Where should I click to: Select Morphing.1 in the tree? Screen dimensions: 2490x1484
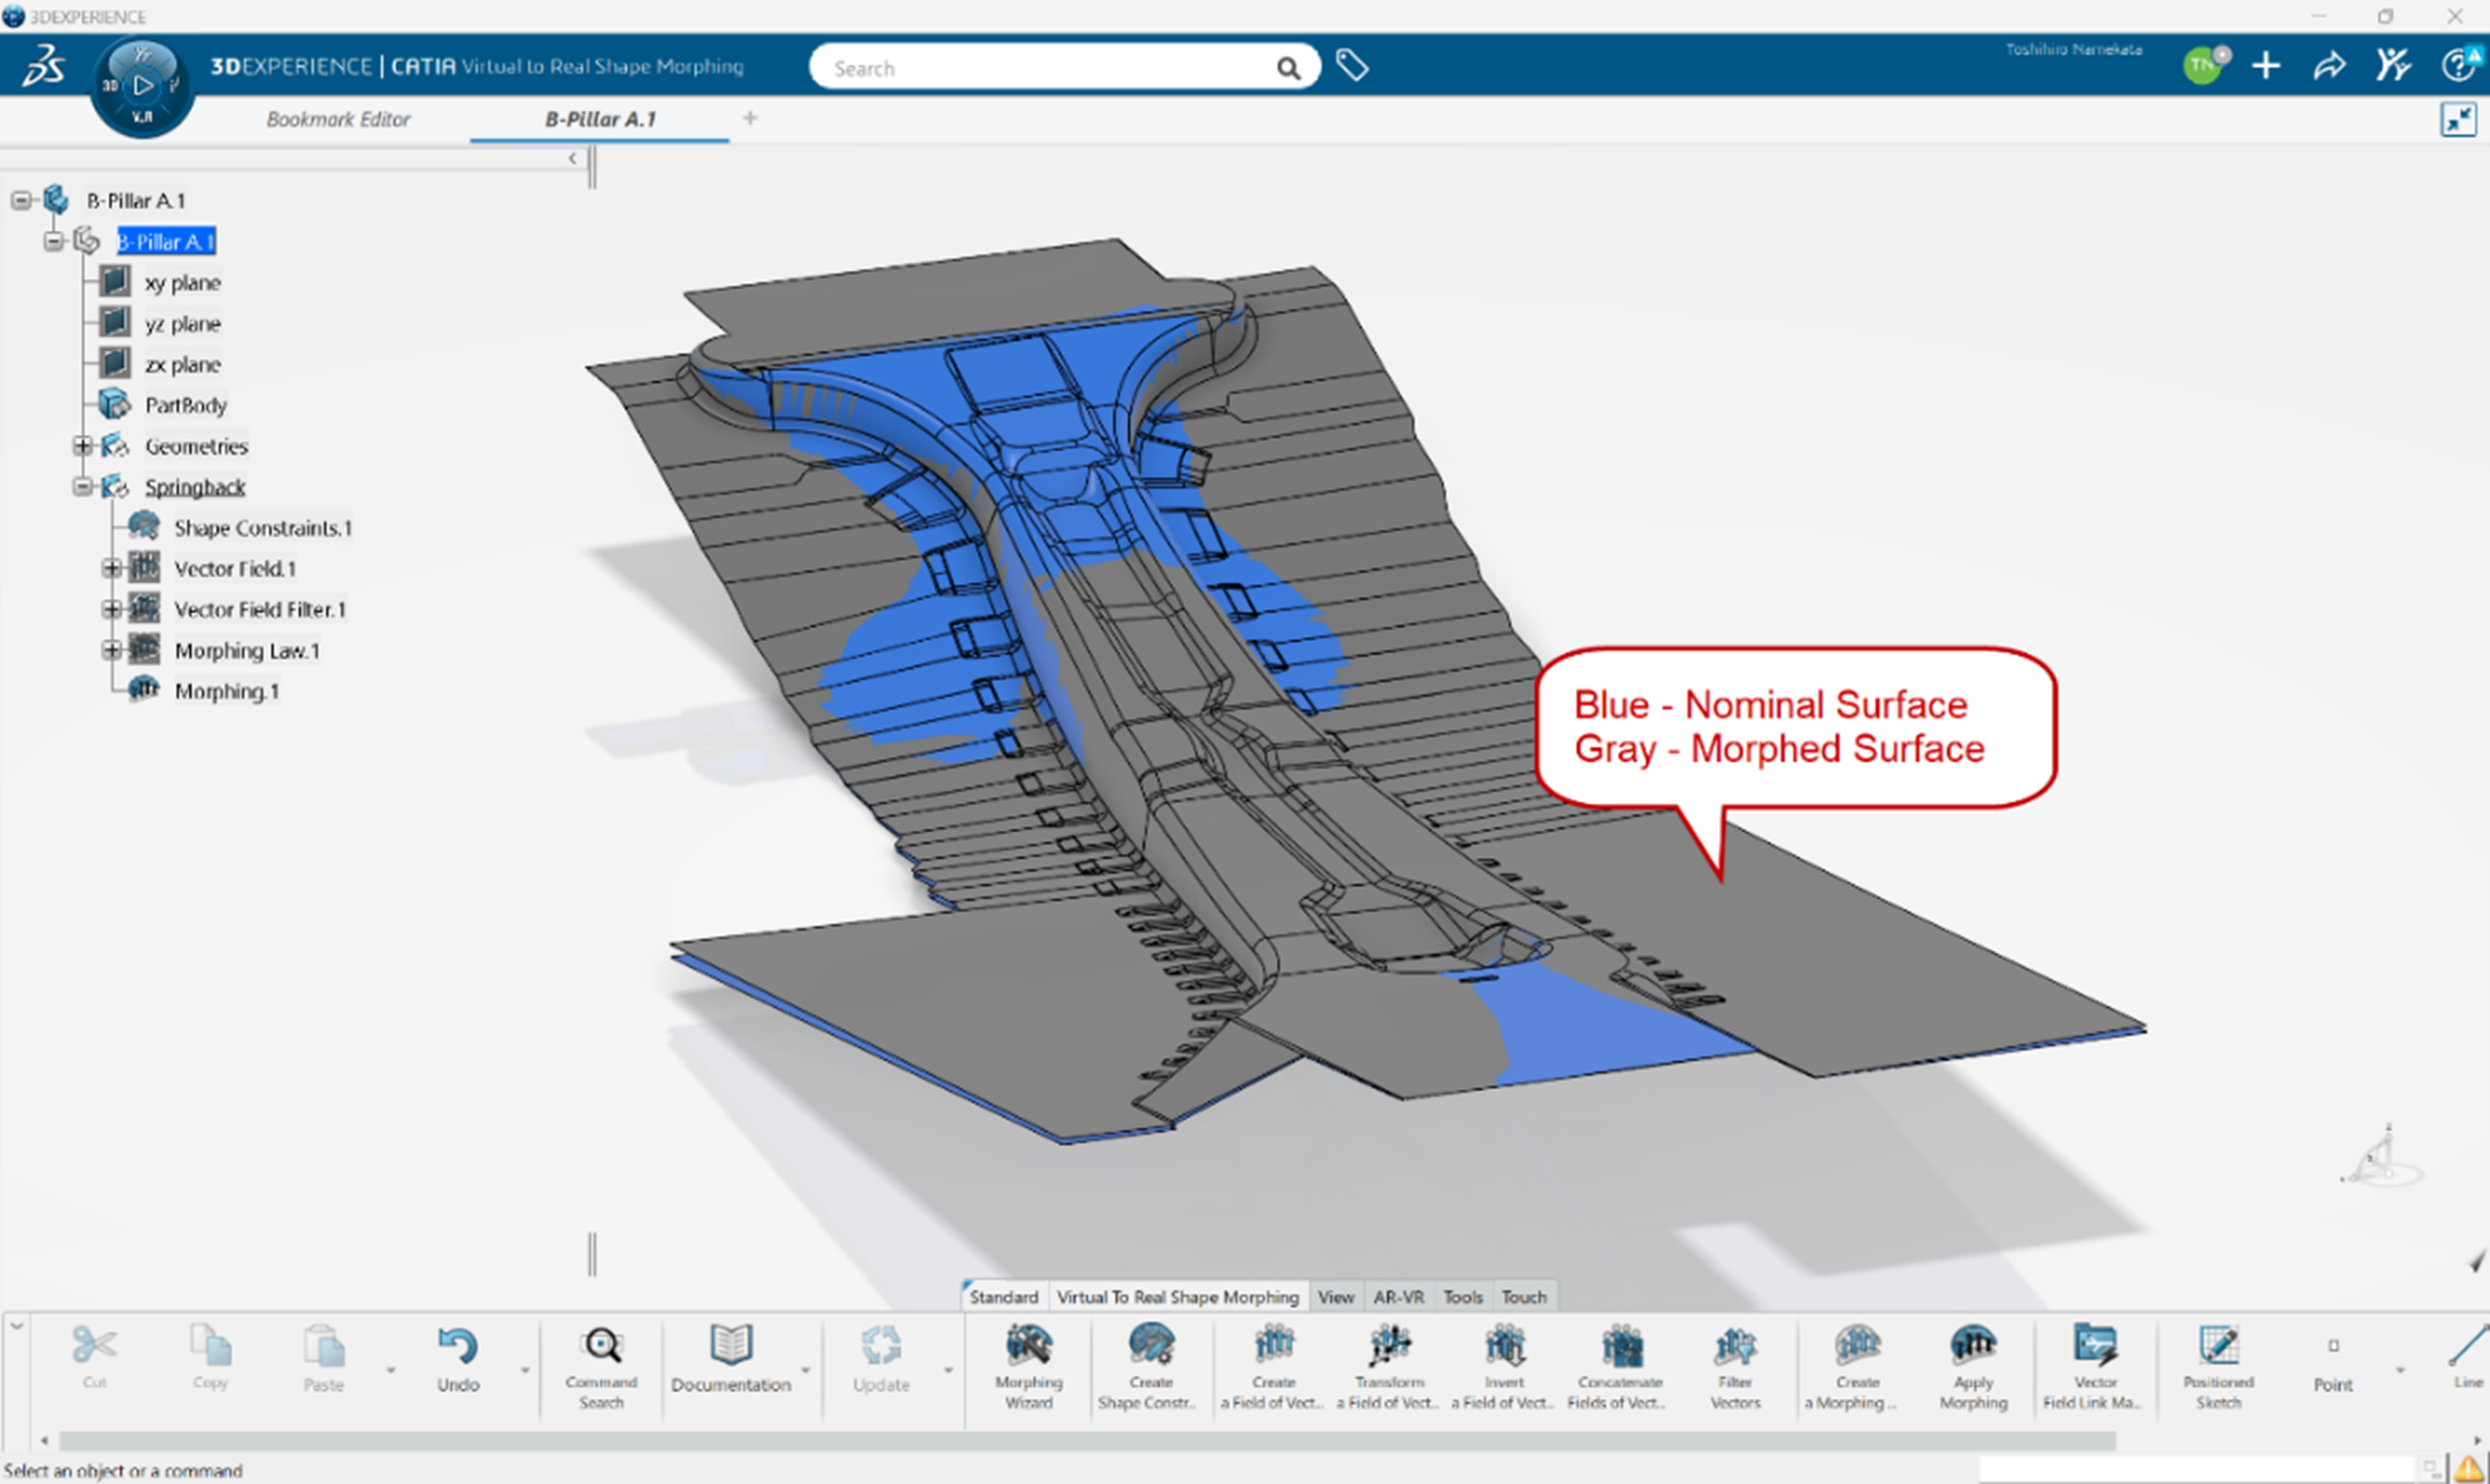click(x=227, y=691)
